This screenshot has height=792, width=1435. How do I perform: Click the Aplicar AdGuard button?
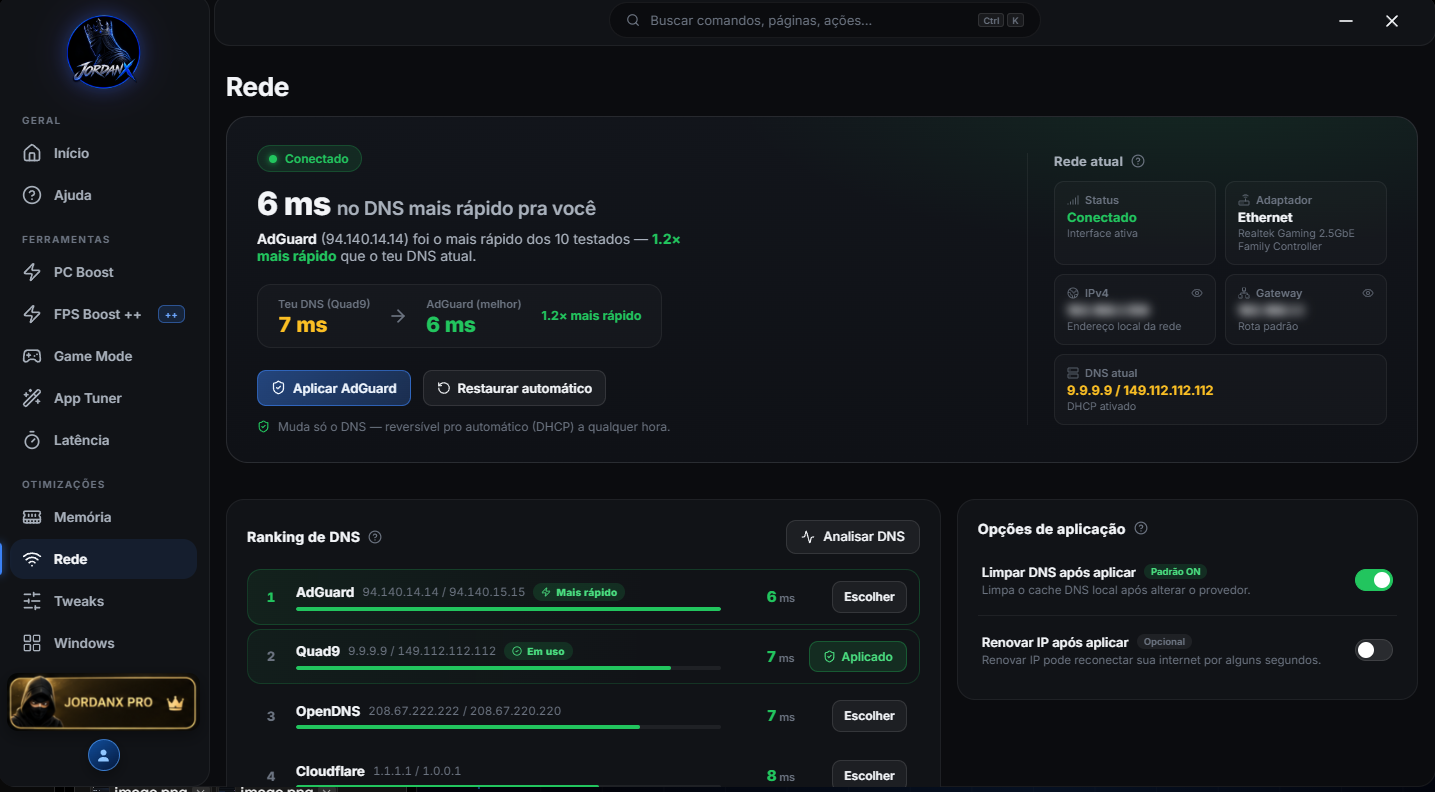[x=334, y=388]
